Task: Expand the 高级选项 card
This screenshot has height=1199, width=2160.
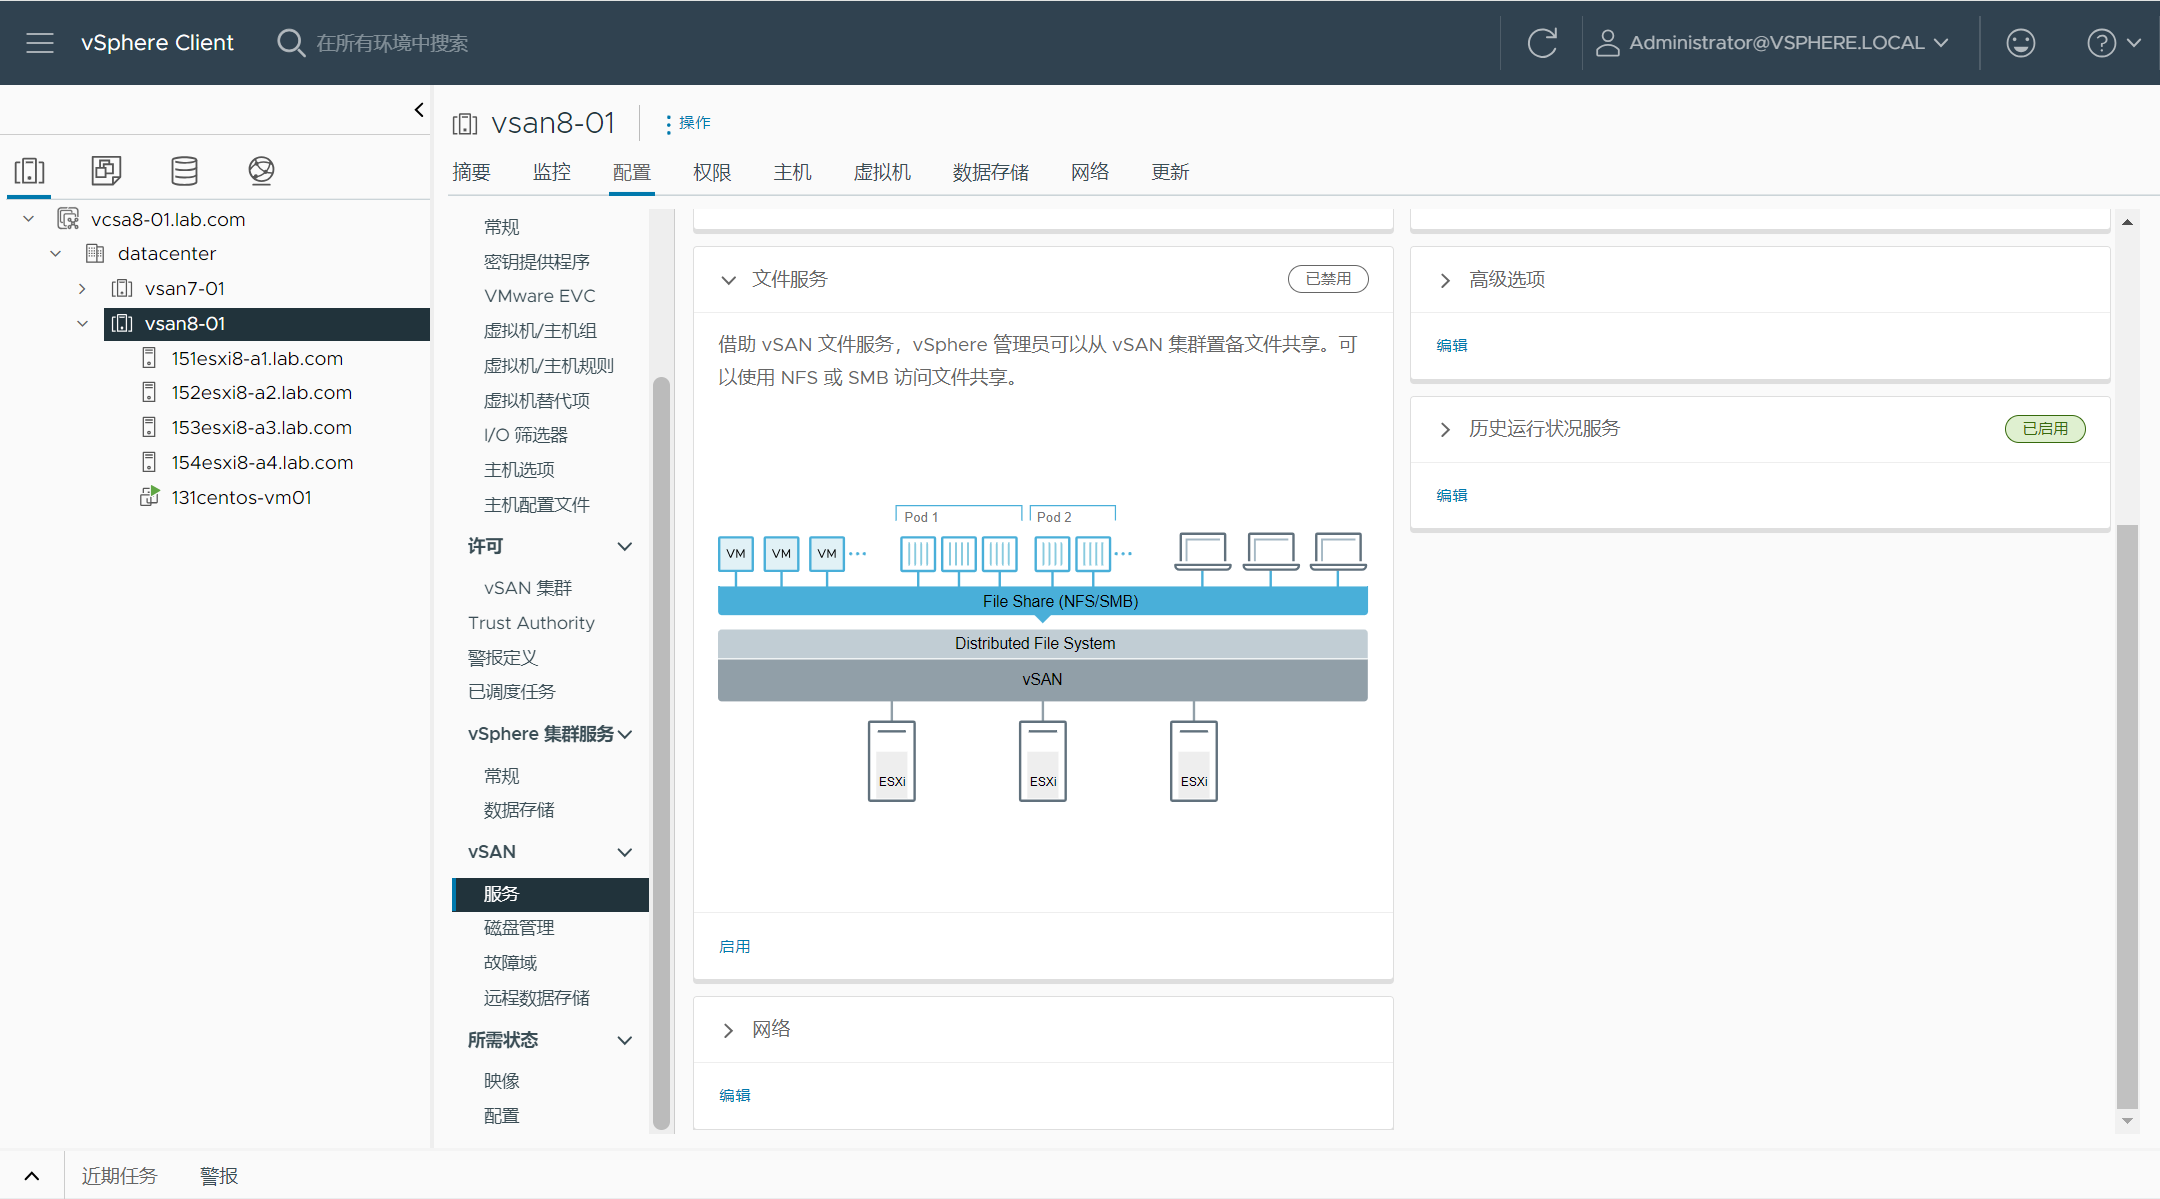Action: pyautogui.click(x=1445, y=280)
